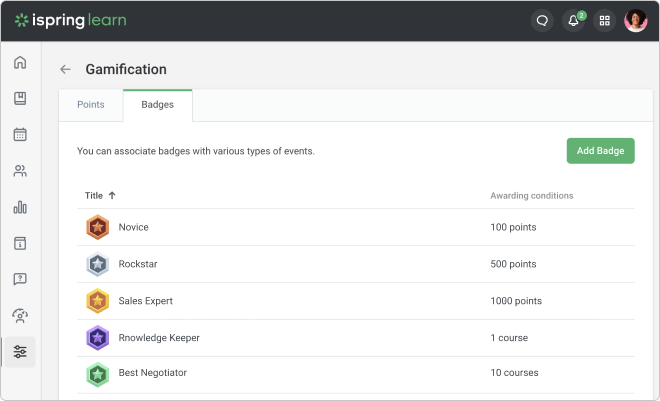Click the Gamification page heading

[x=126, y=69]
